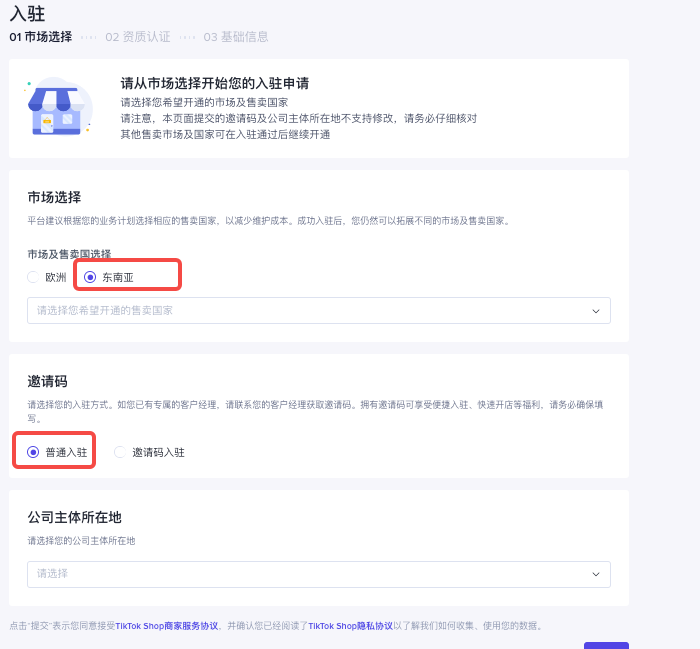Image resolution: width=700 pixels, height=649 pixels.
Task: Click the 市场选择 section heading
Action: (x=54, y=197)
